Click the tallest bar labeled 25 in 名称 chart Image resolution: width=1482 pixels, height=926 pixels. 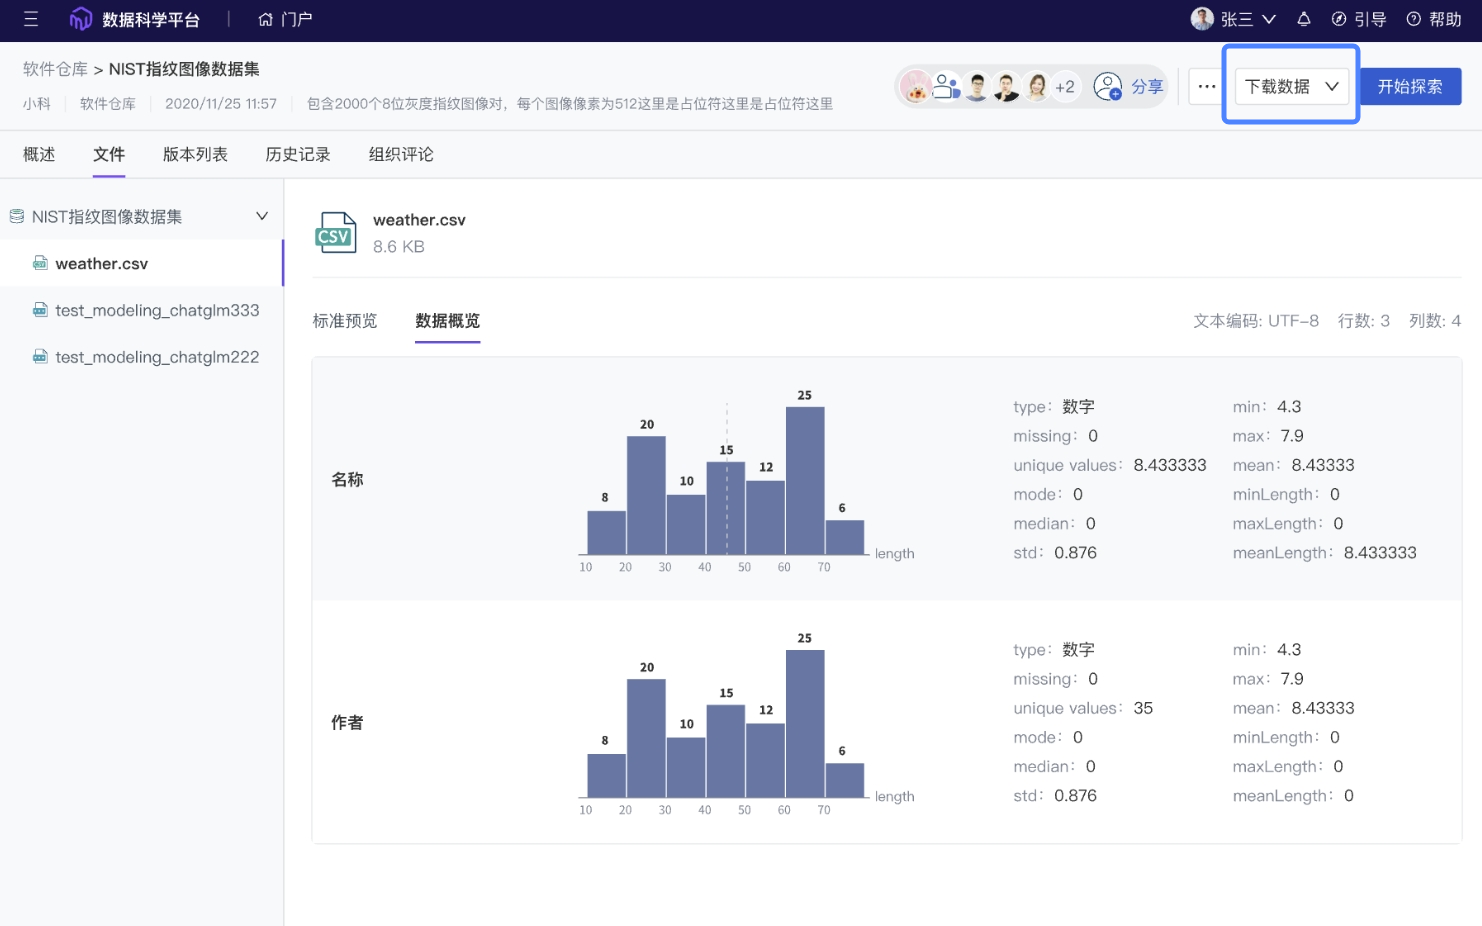tap(805, 480)
